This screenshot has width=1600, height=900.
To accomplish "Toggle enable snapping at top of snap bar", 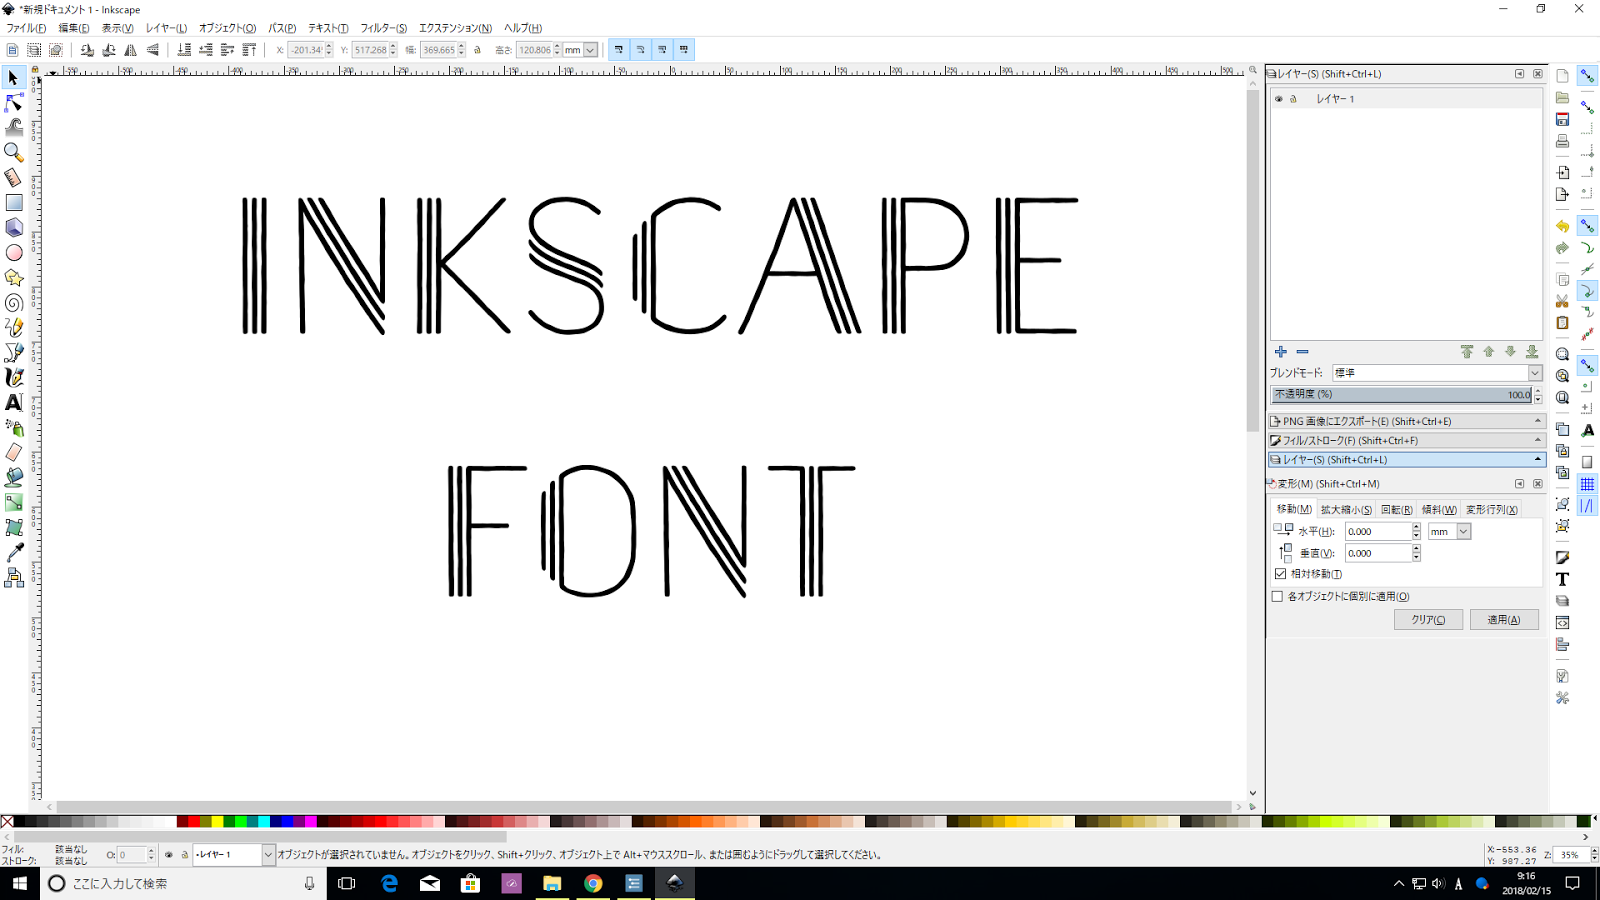I will pos(1587,76).
